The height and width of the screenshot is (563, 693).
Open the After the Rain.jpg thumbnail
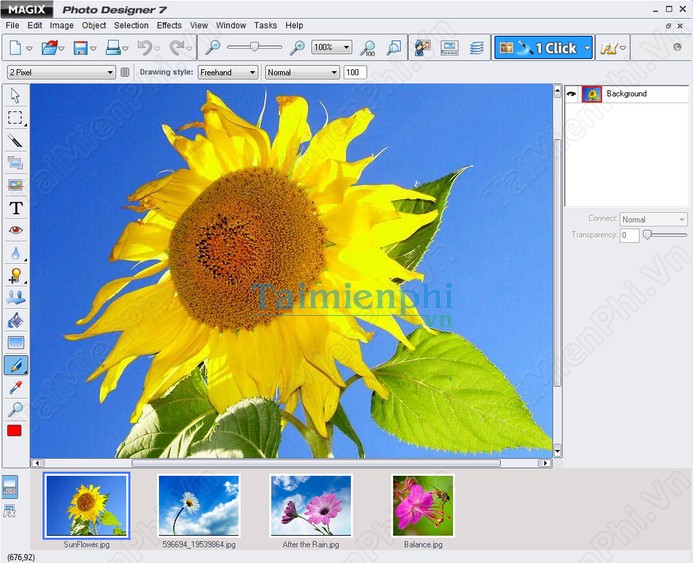(x=311, y=505)
